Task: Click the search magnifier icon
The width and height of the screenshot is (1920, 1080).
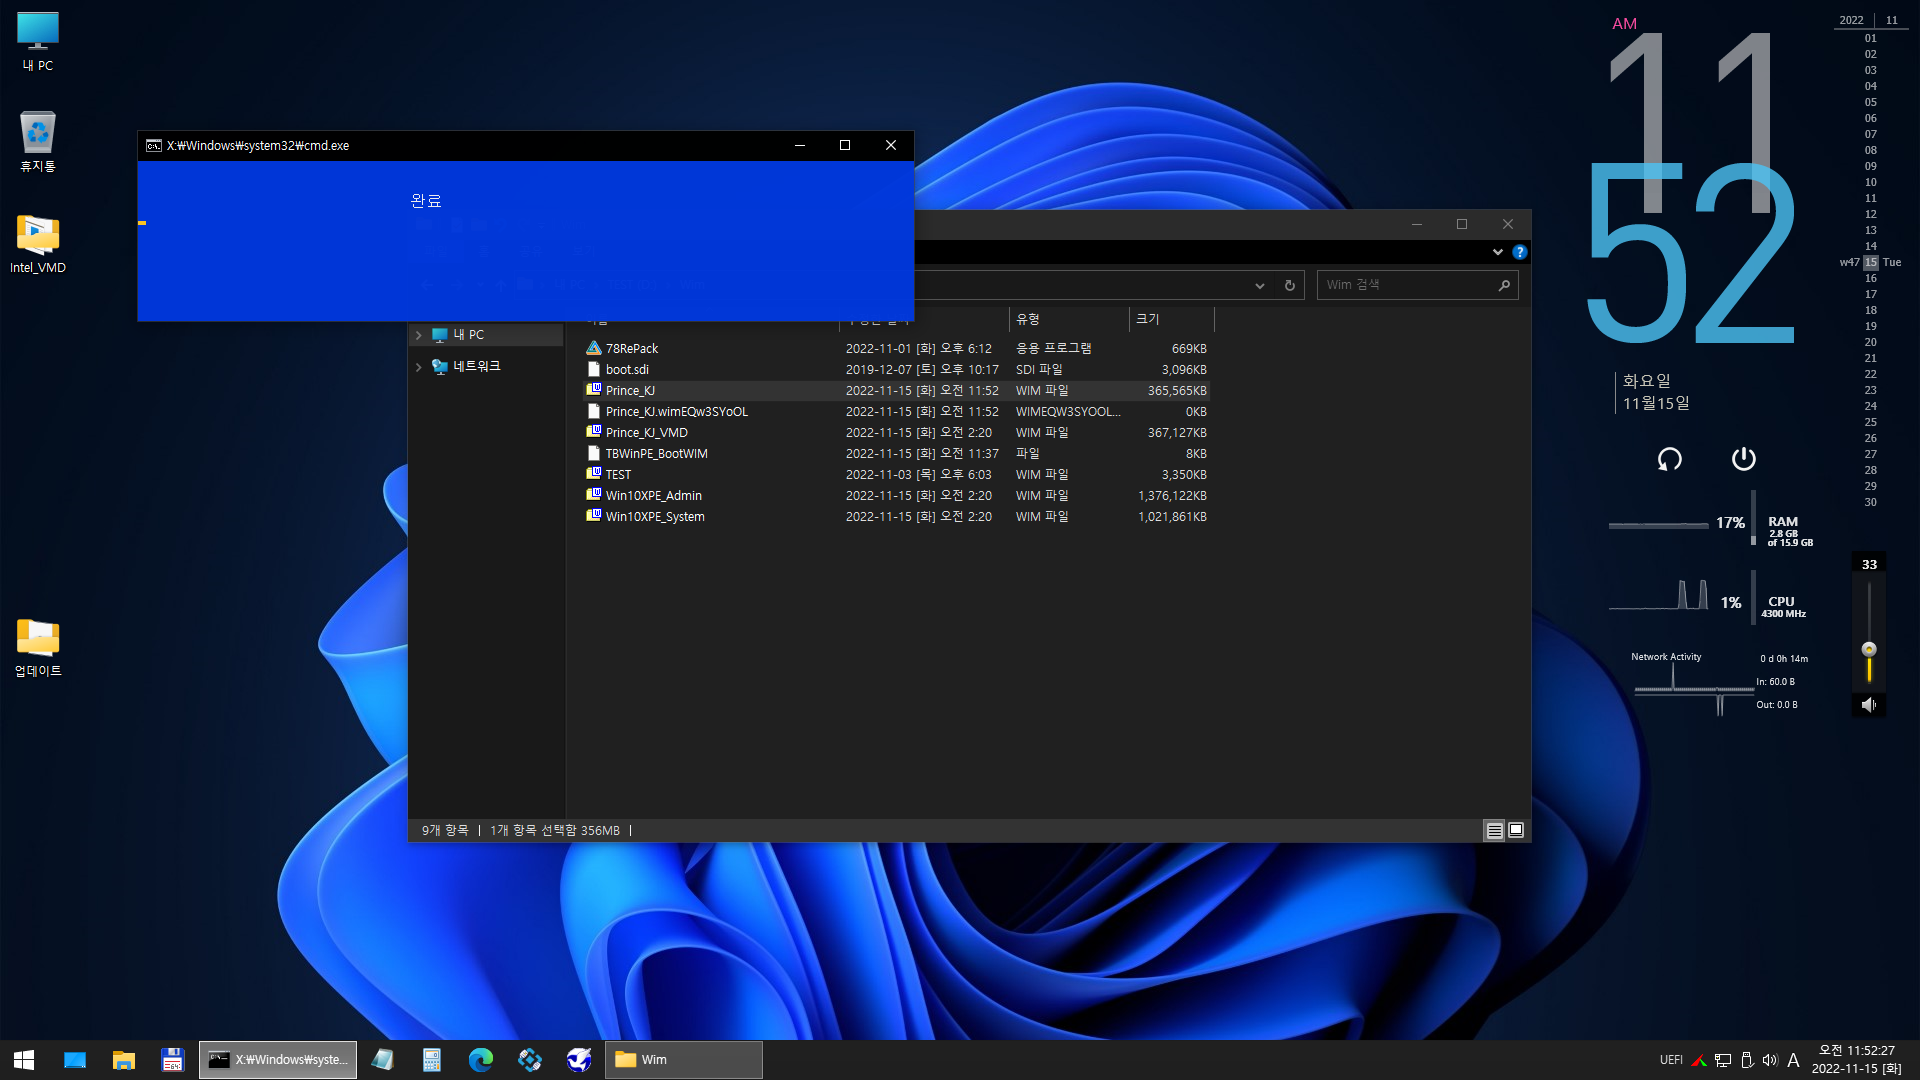Action: (1503, 286)
